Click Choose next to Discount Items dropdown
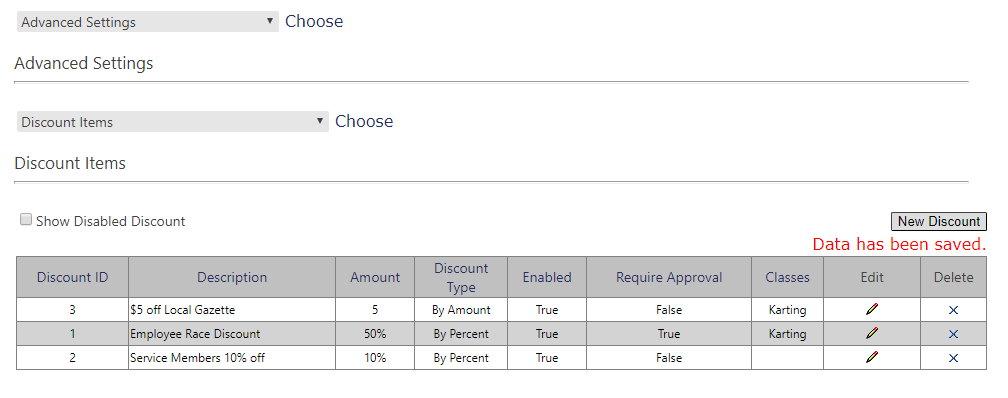This screenshot has height=398, width=1008. (x=364, y=122)
